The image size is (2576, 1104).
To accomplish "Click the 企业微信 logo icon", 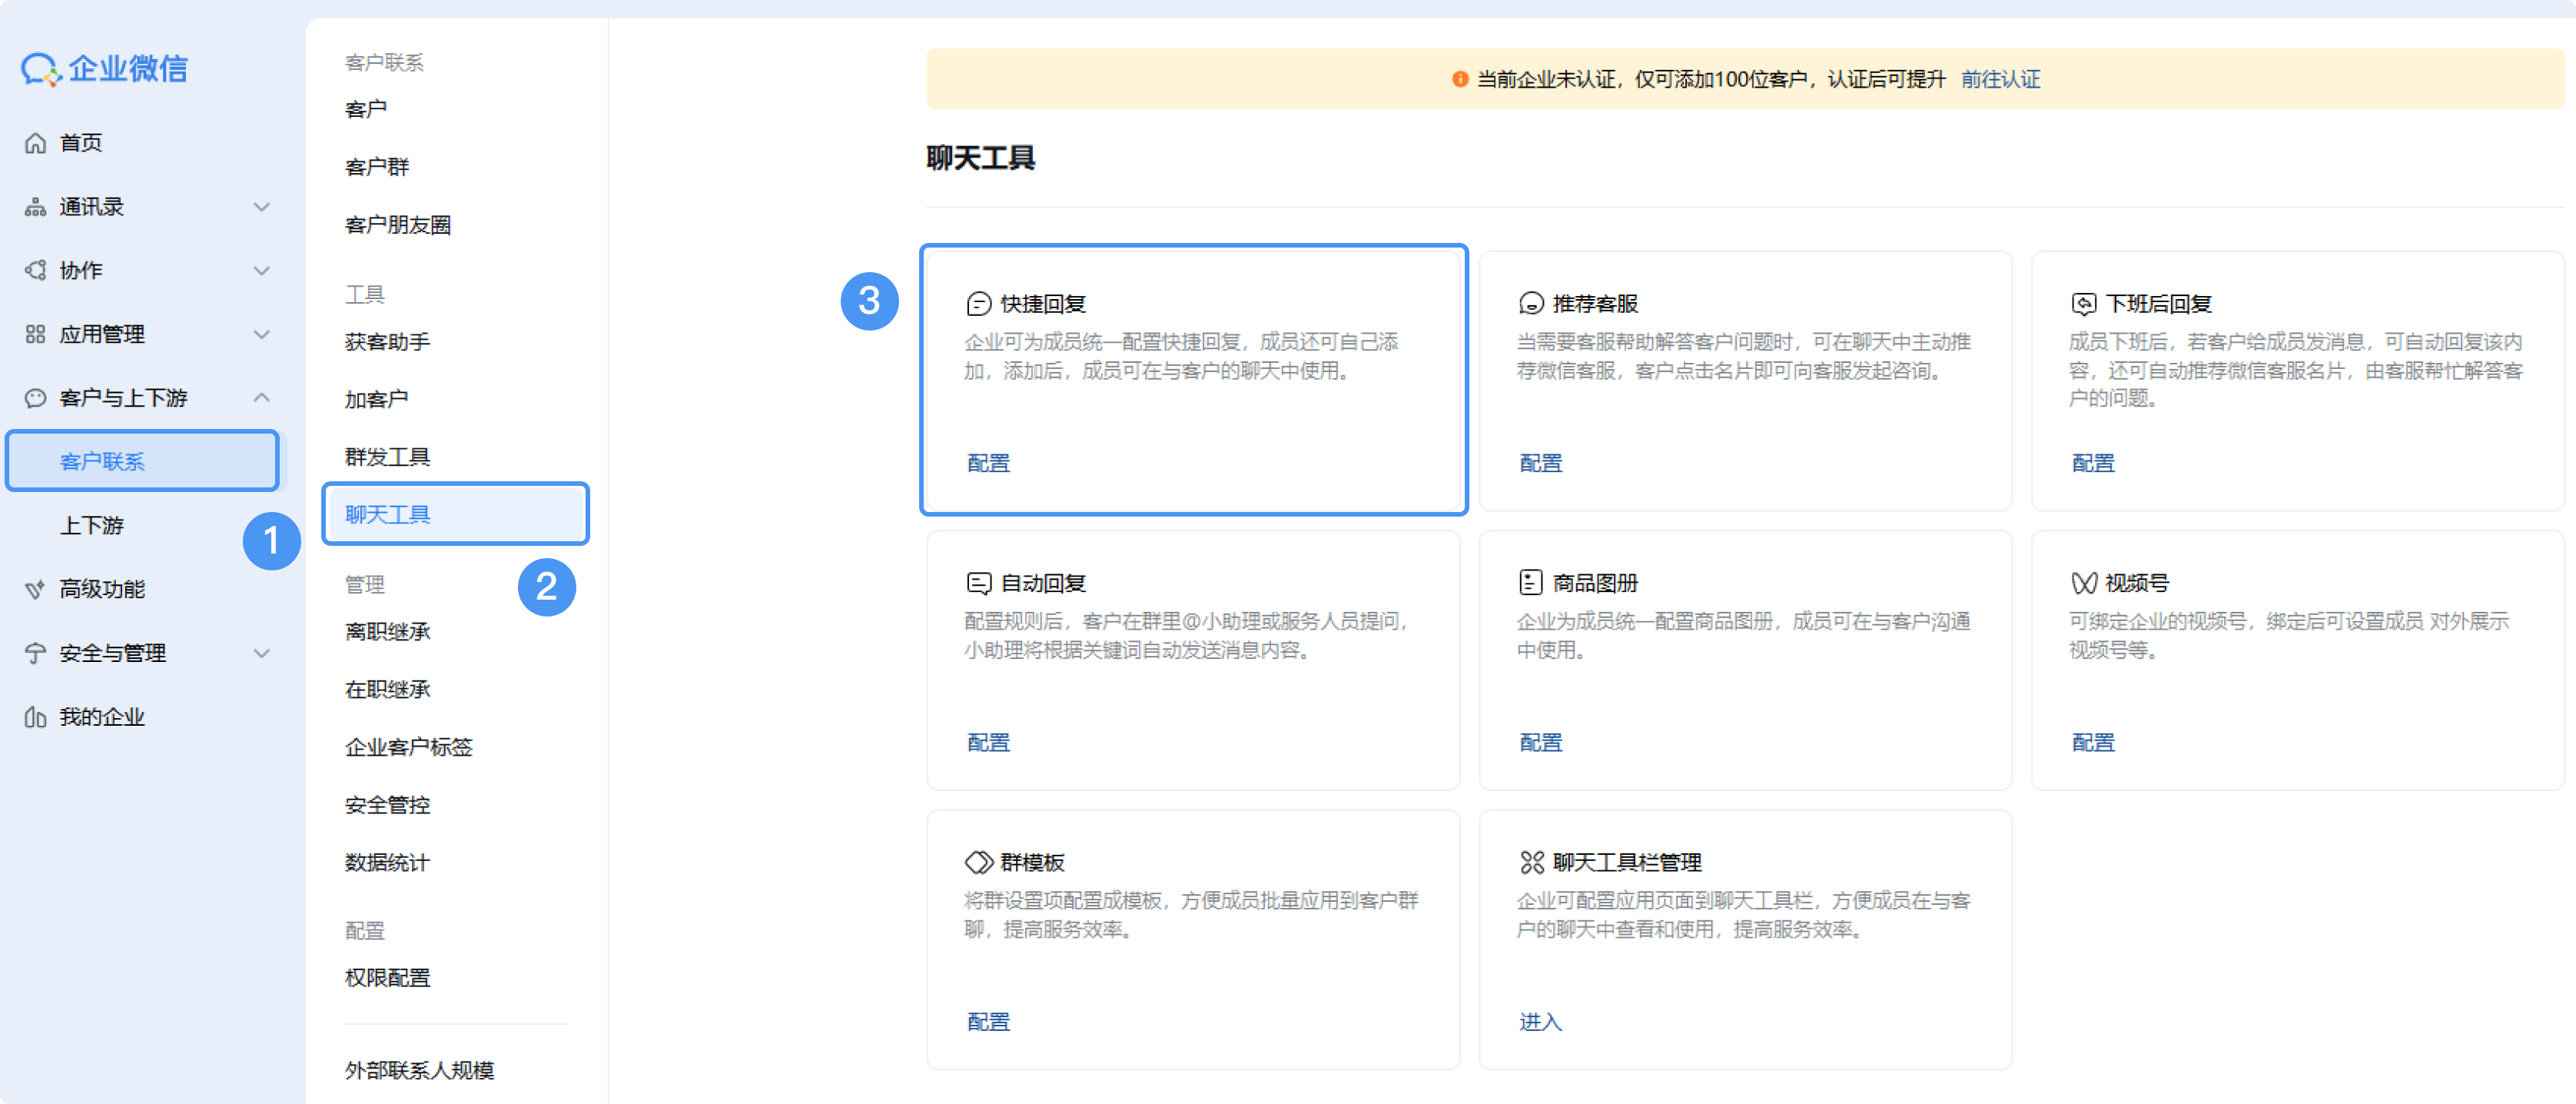I will click(41, 69).
